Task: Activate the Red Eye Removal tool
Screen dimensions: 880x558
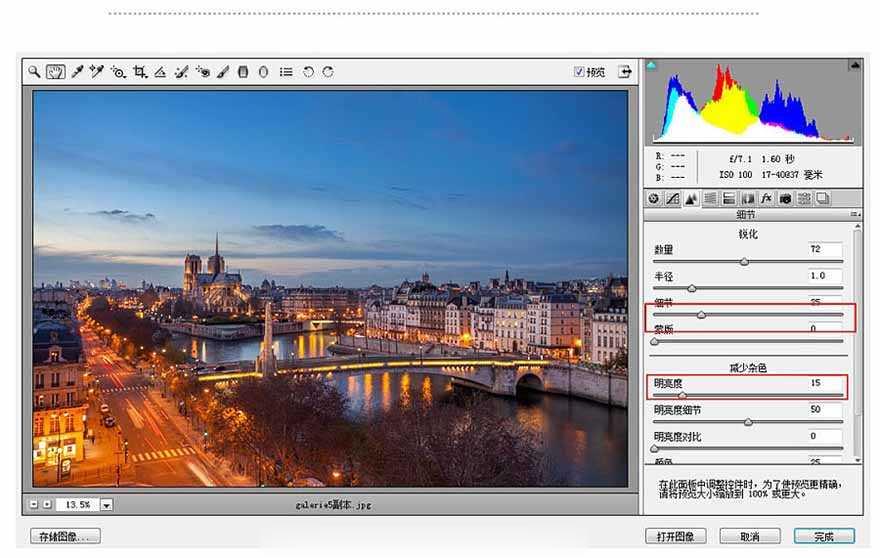Action: point(202,72)
